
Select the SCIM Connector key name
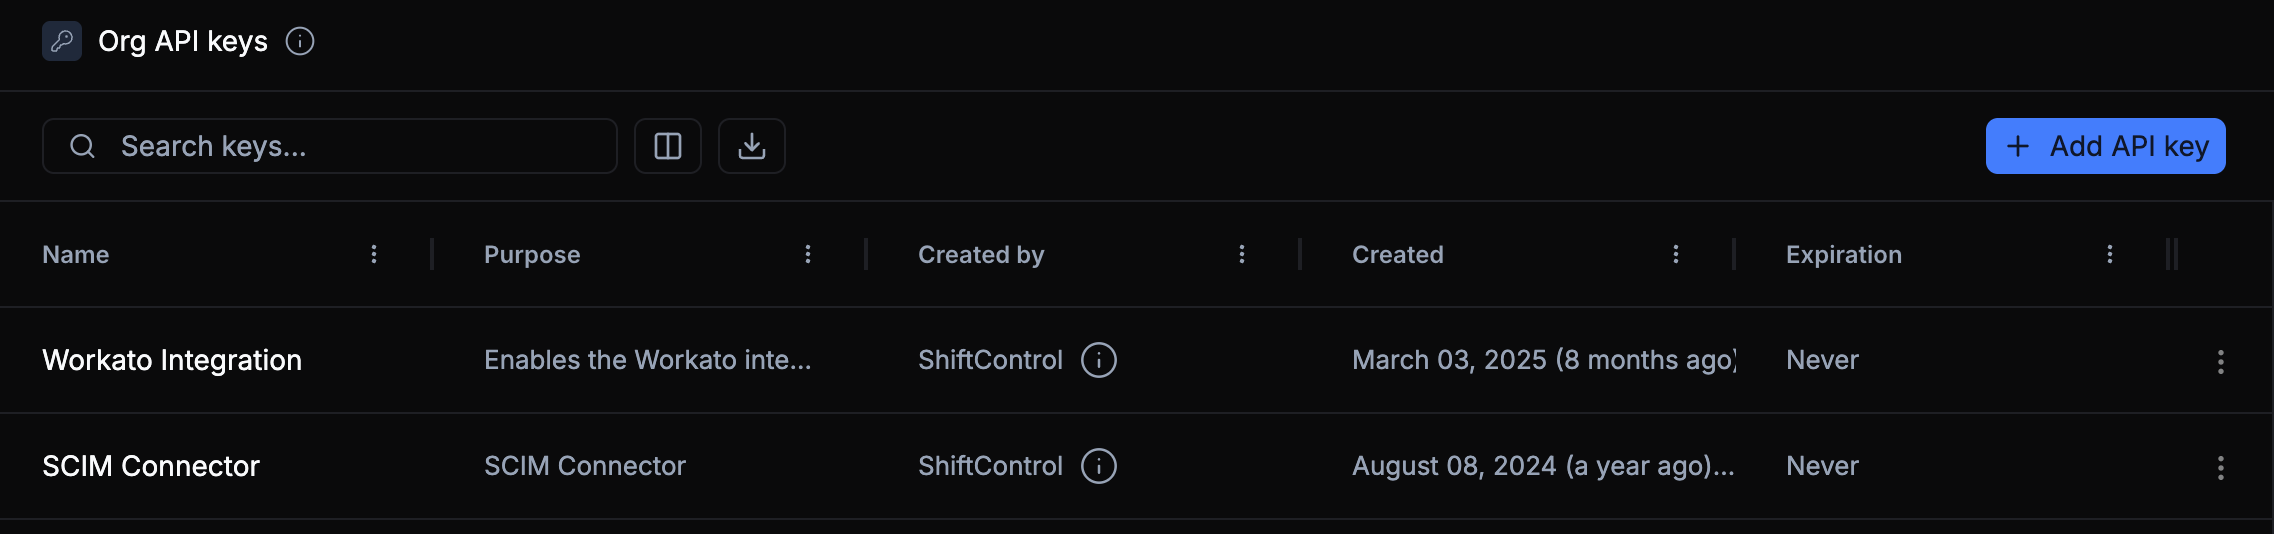[151, 466]
